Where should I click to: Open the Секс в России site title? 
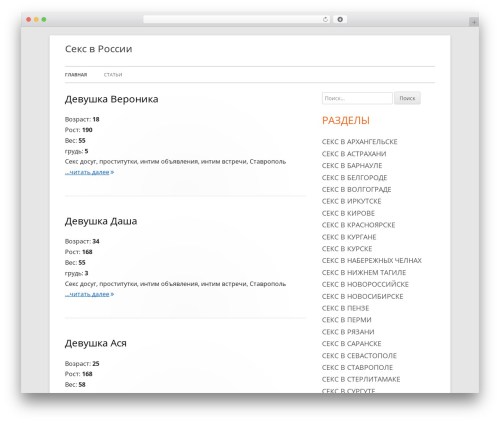tap(99, 49)
